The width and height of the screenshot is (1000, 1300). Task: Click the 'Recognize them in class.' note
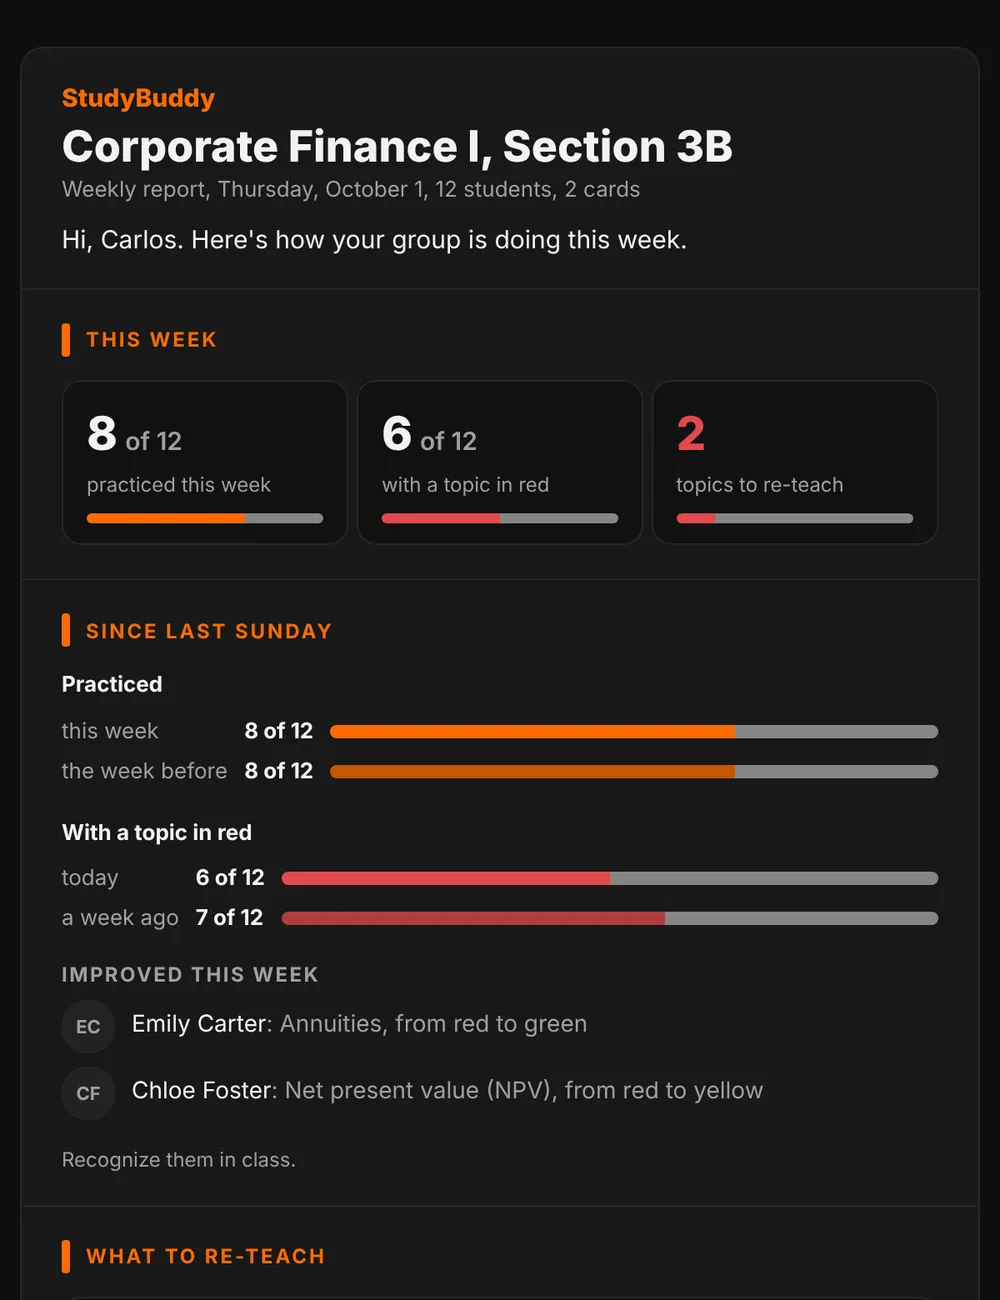tap(179, 1160)
